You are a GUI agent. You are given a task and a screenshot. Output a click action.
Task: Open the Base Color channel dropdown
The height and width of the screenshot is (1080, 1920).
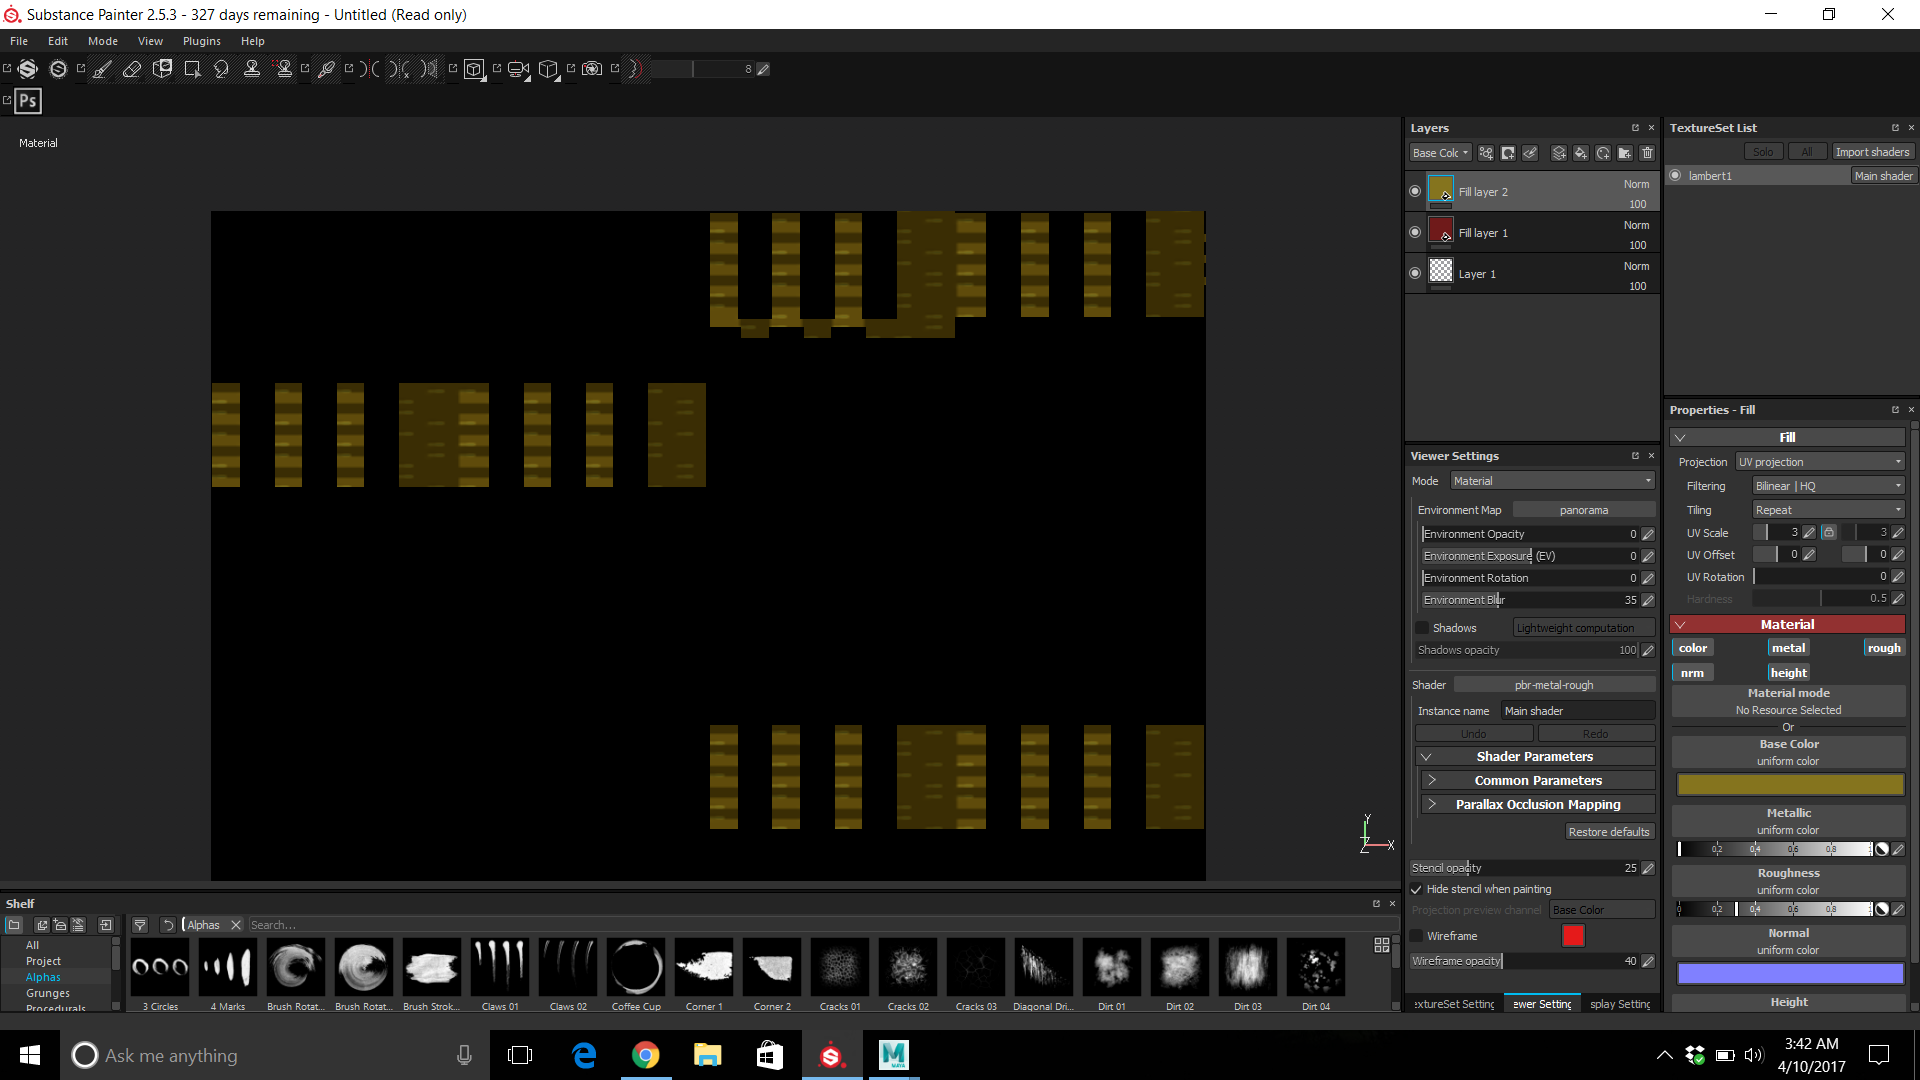point(1440,153)
